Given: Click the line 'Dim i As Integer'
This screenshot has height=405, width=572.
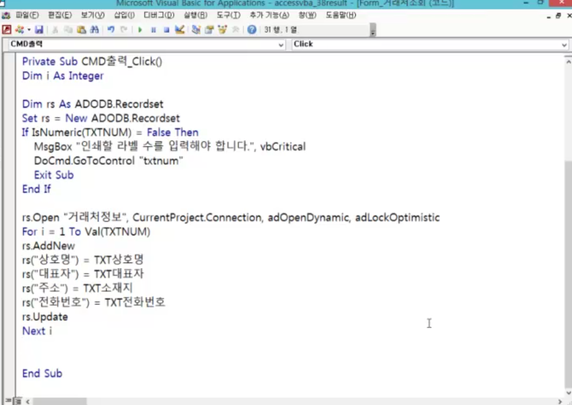Looking at the screenshot, I should coord(63,76).
